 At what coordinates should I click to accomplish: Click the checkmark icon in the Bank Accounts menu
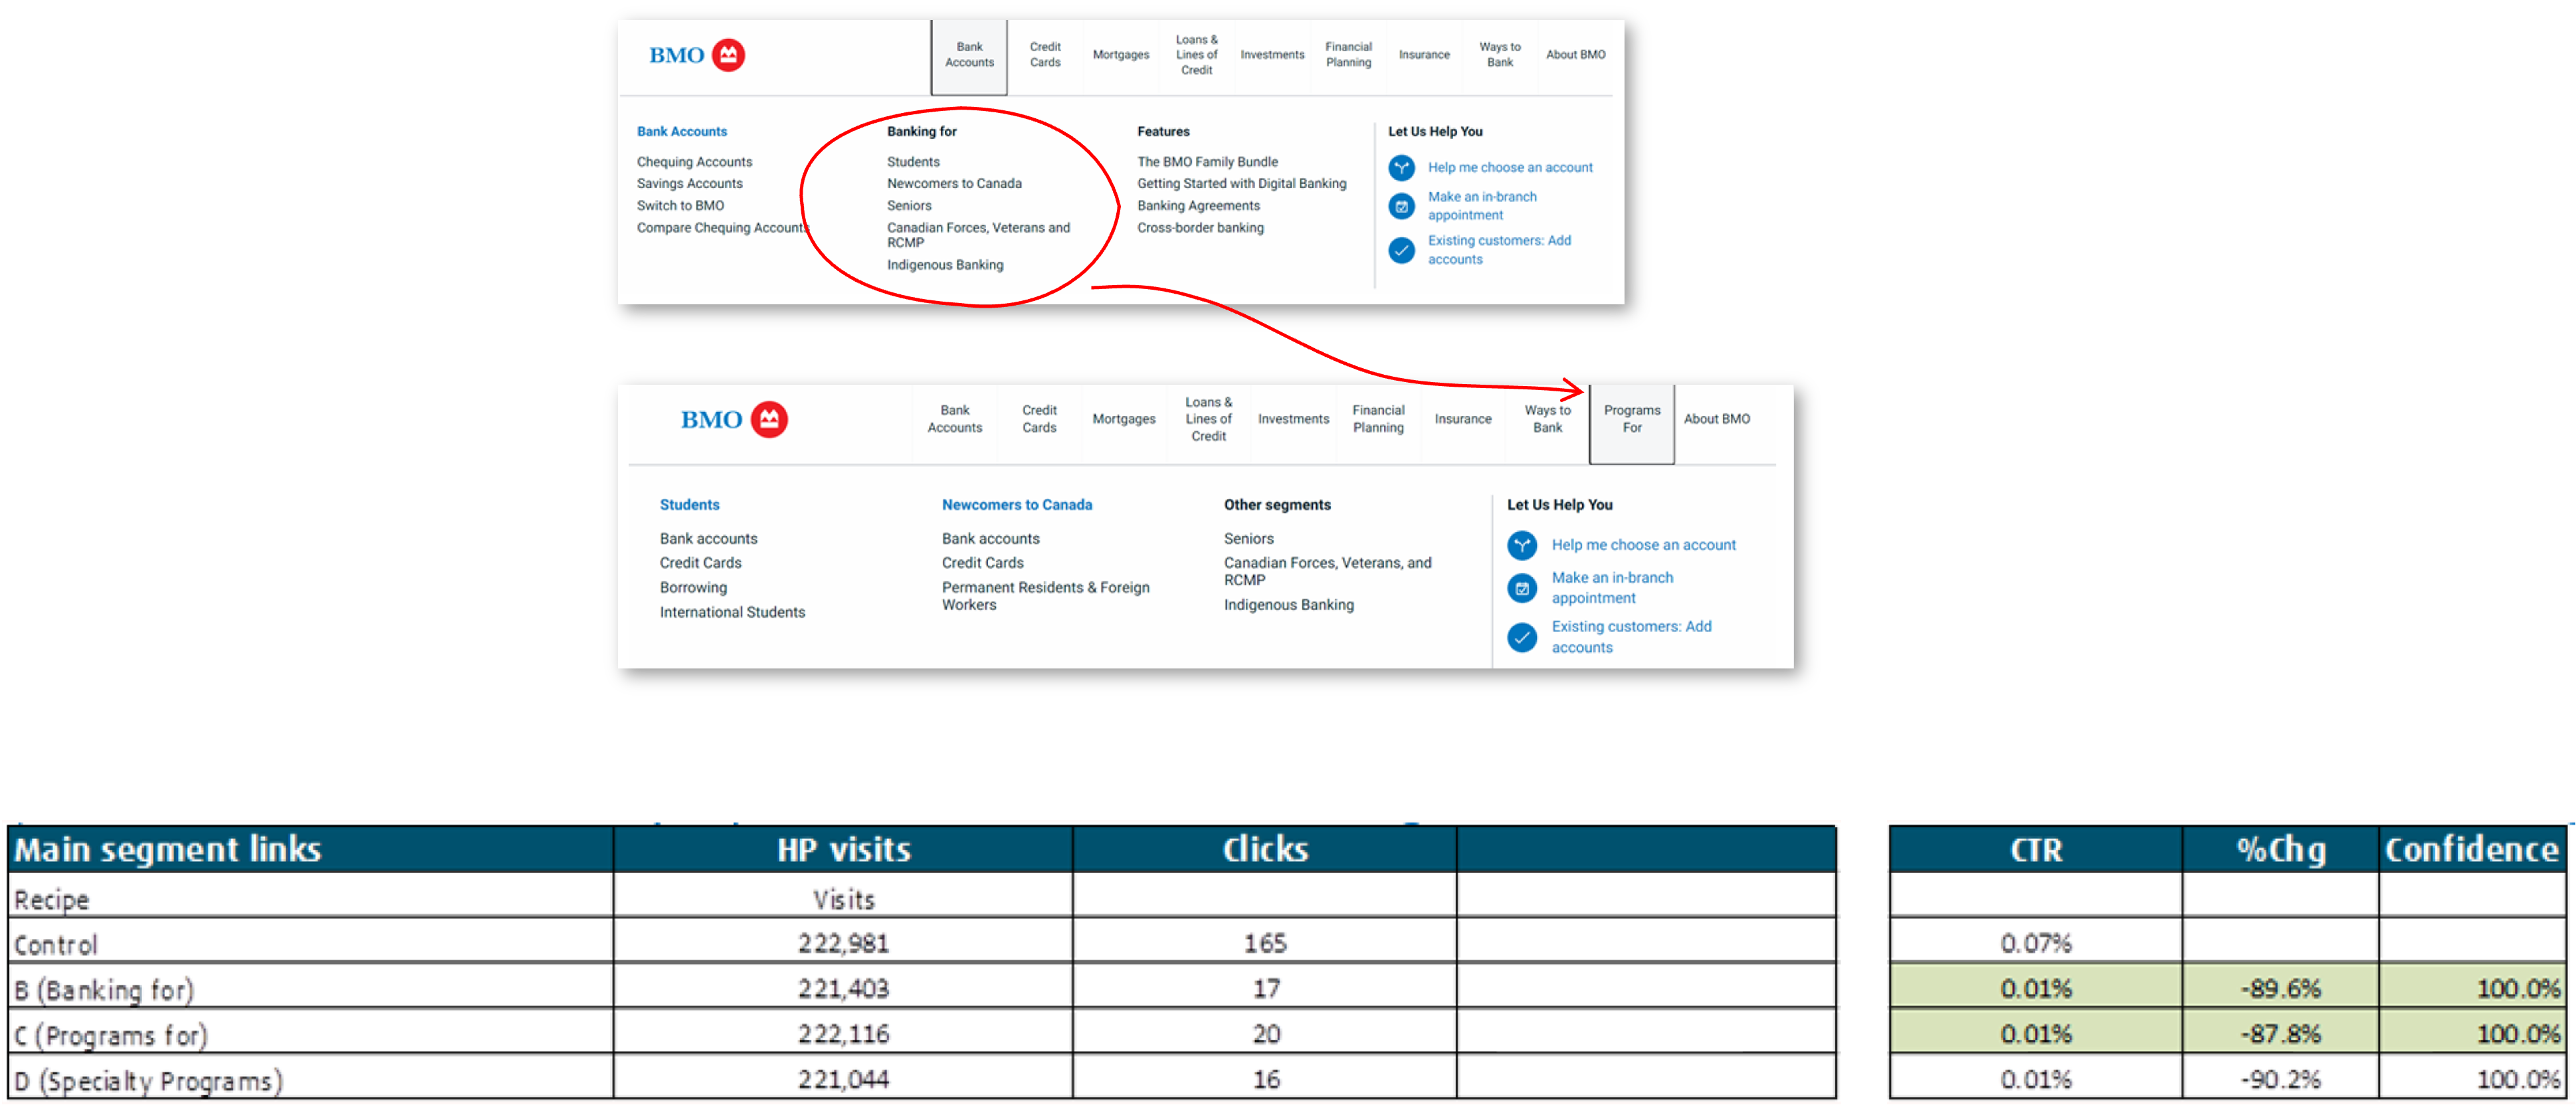click(1402, 250)
